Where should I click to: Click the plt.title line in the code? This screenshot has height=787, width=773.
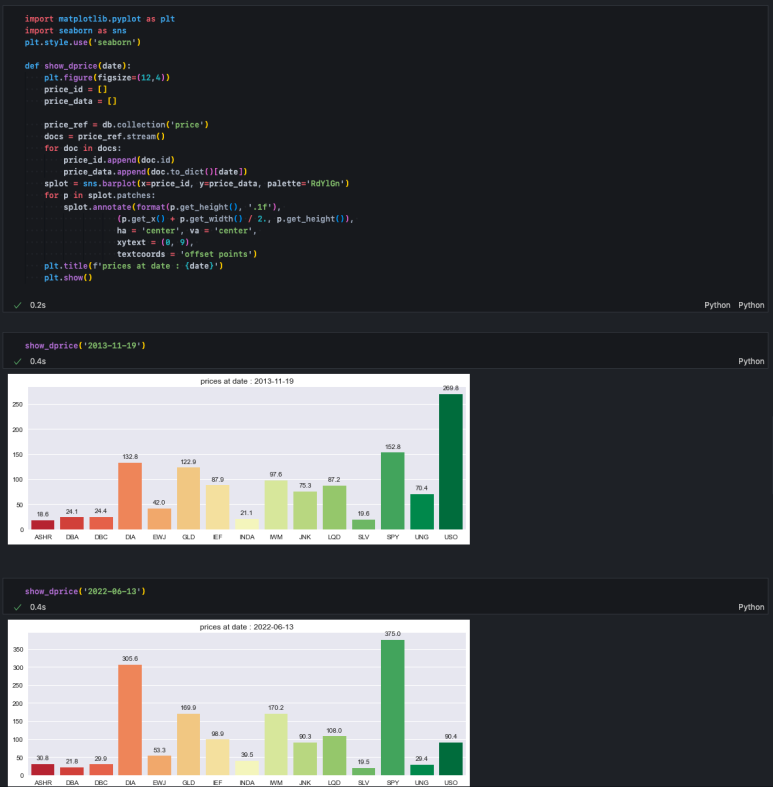point(134,266)
